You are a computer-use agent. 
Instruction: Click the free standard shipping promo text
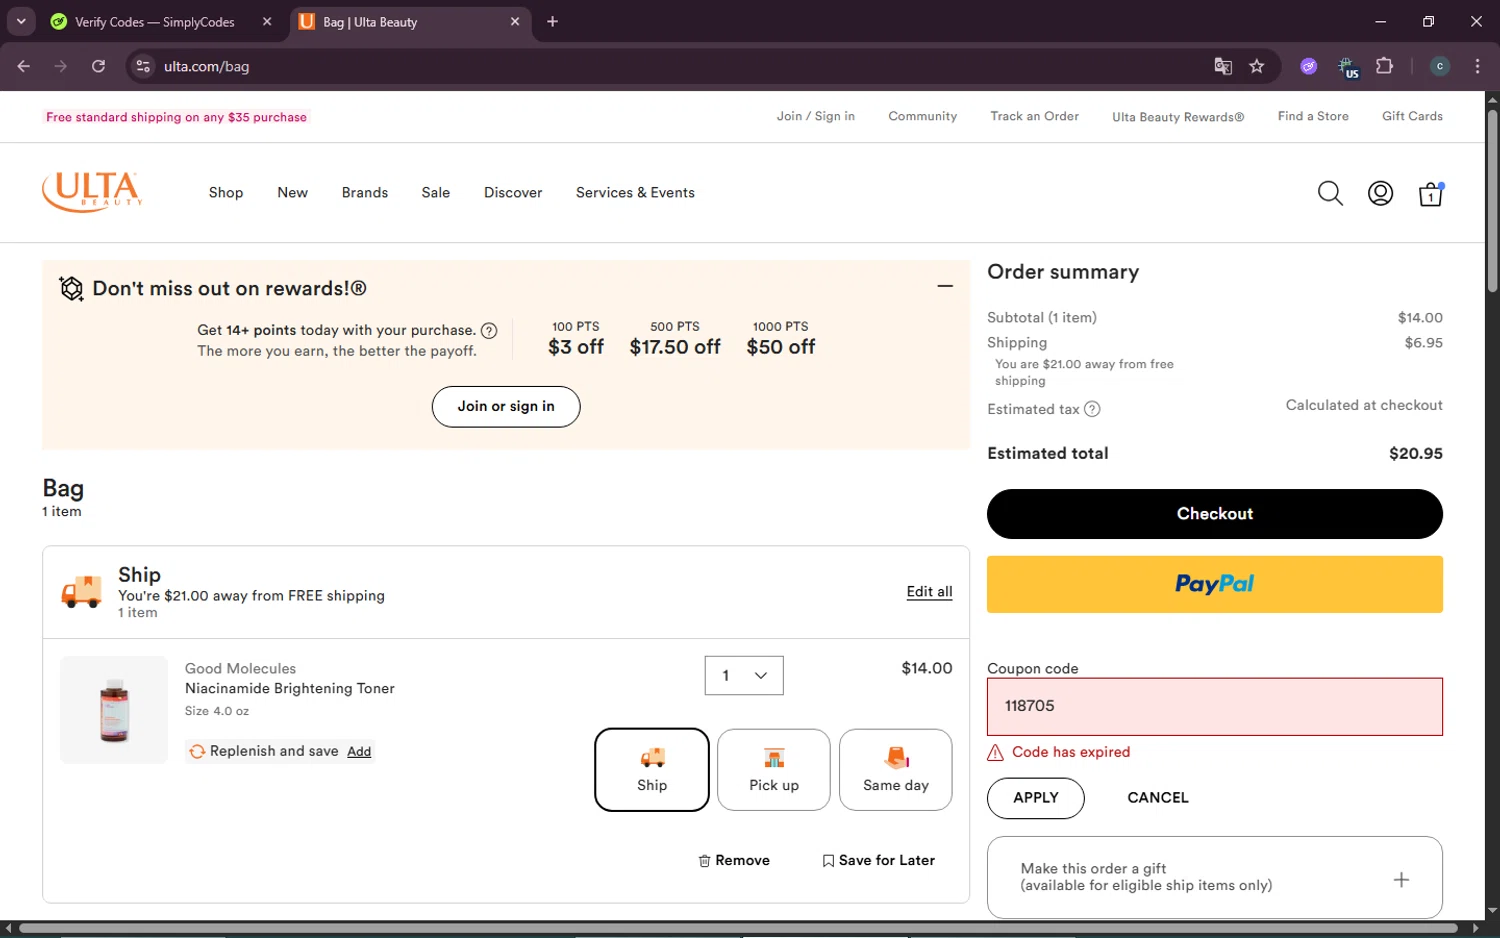(176, 117)
